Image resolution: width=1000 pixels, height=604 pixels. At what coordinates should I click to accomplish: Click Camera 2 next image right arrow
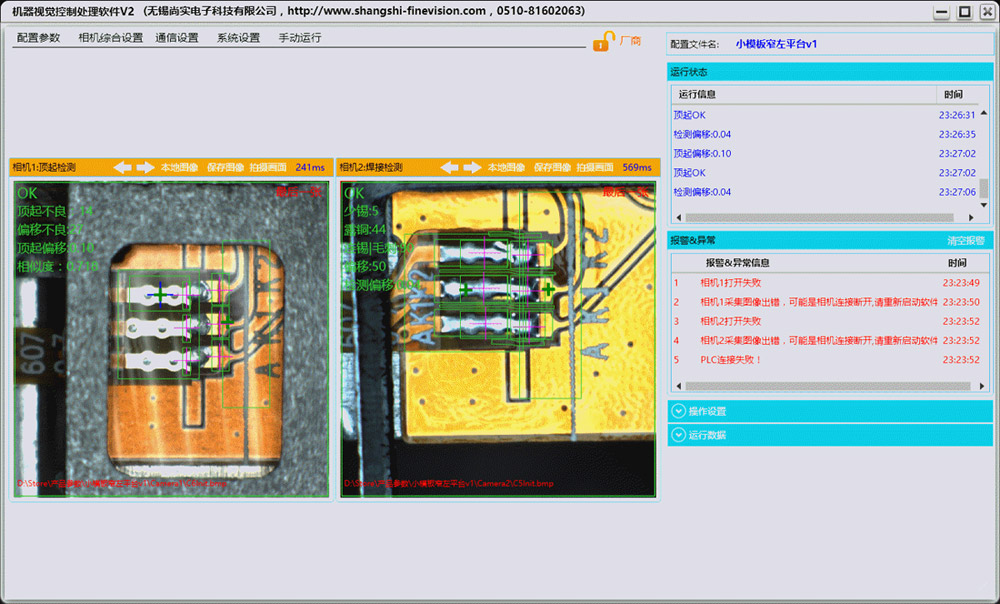coord(473,167)
